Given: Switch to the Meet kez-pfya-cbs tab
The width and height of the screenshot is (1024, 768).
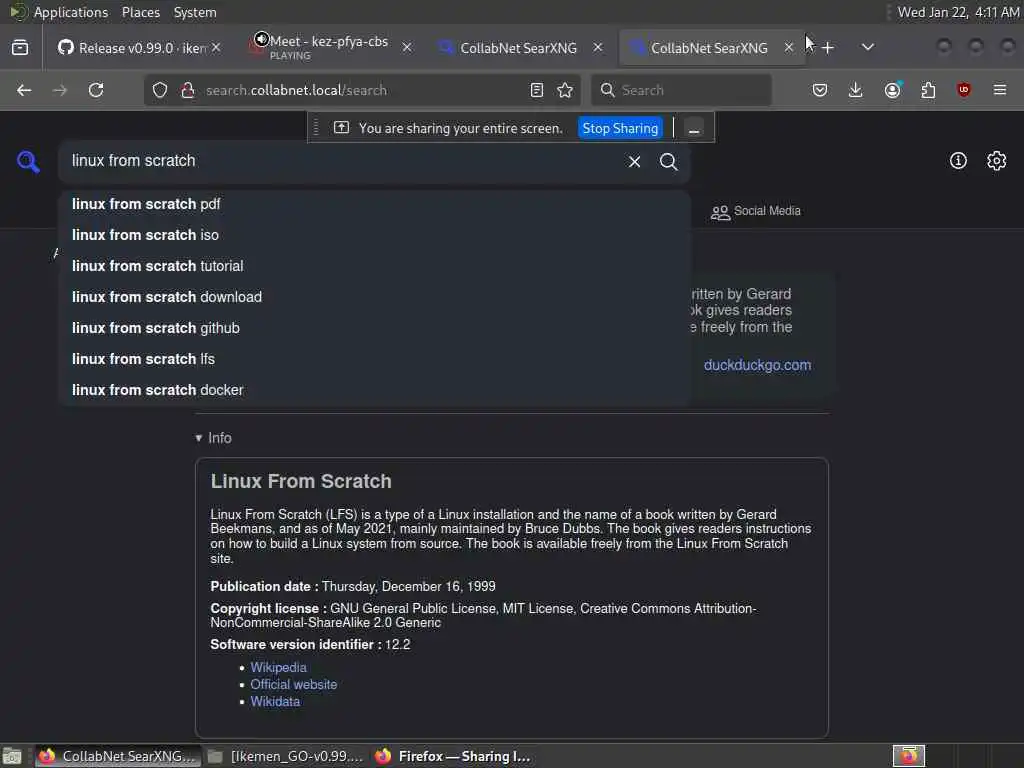Looking at the screenshot, I should [x=328, y=48].
